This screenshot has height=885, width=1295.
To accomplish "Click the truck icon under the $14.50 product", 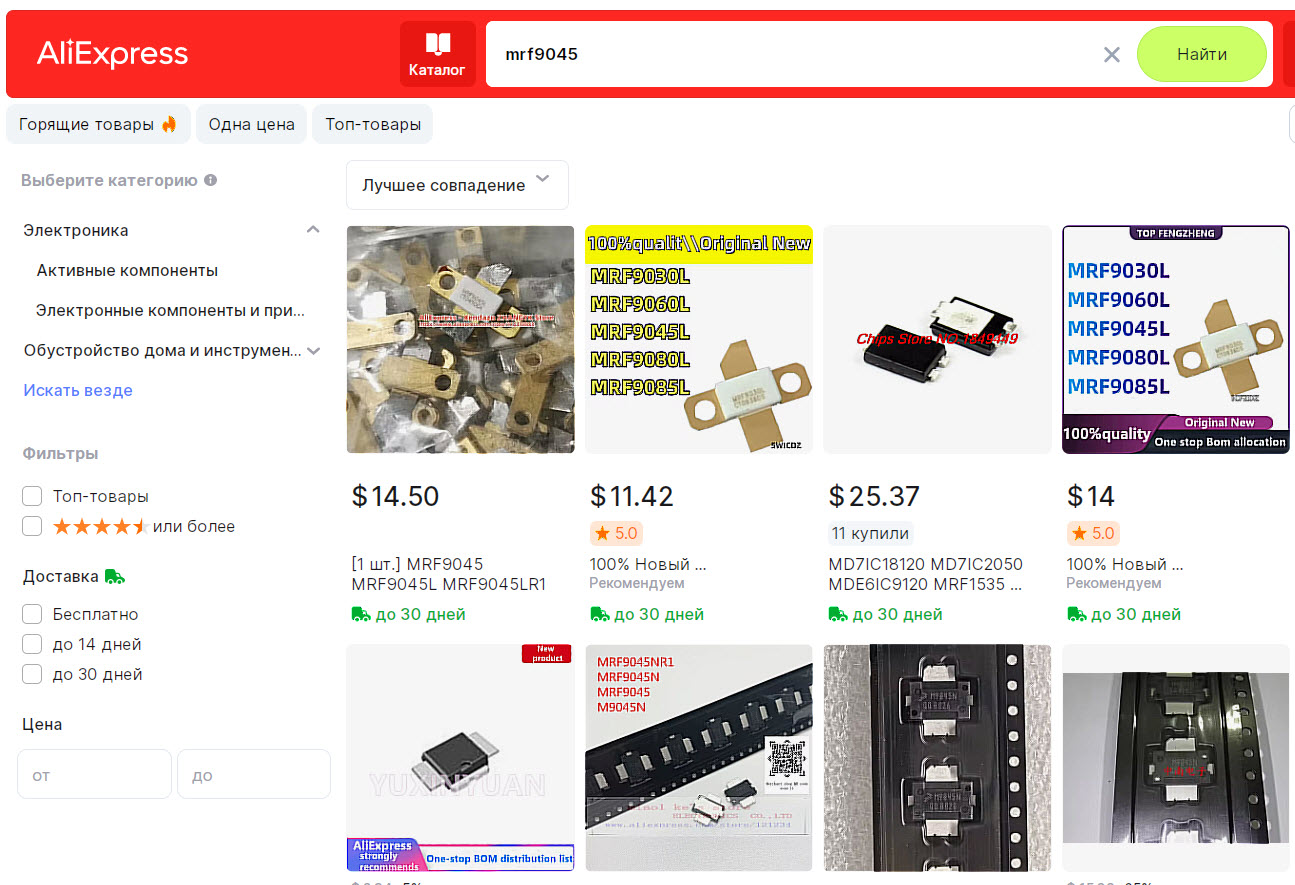I will pyautogui.click(x=361, y=614).
